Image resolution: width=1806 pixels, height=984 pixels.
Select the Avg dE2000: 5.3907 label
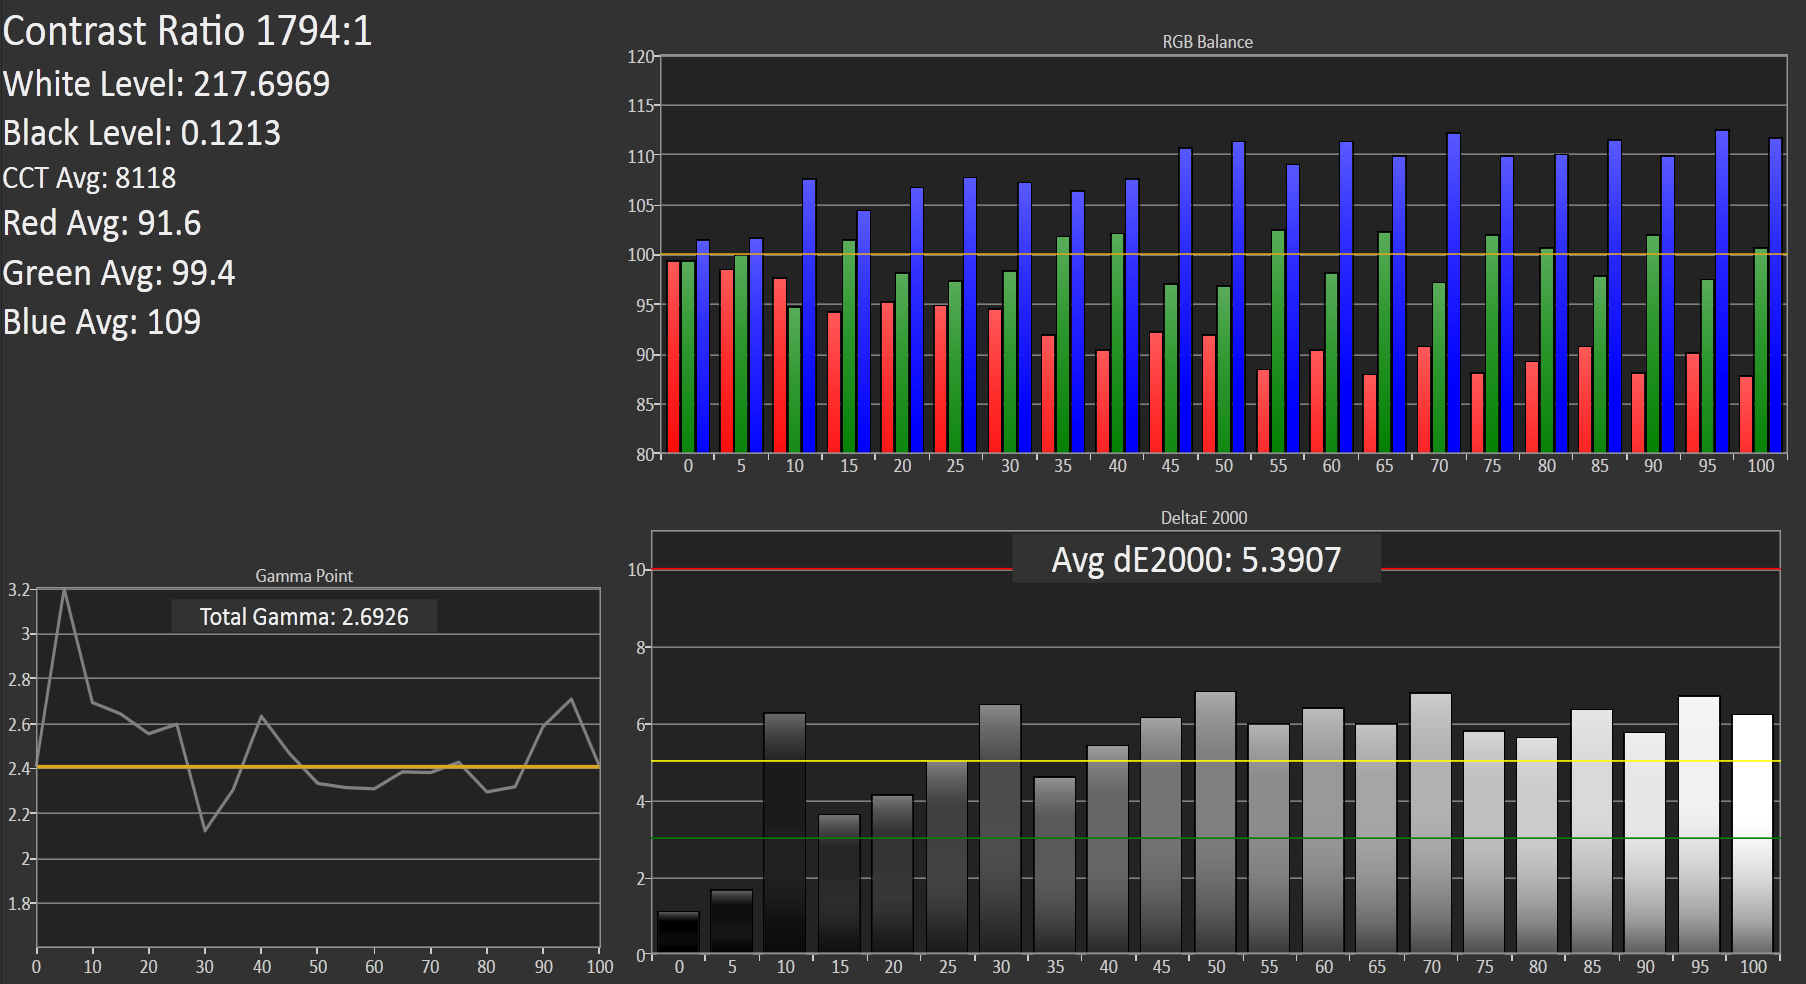(x=1196, y=560)
